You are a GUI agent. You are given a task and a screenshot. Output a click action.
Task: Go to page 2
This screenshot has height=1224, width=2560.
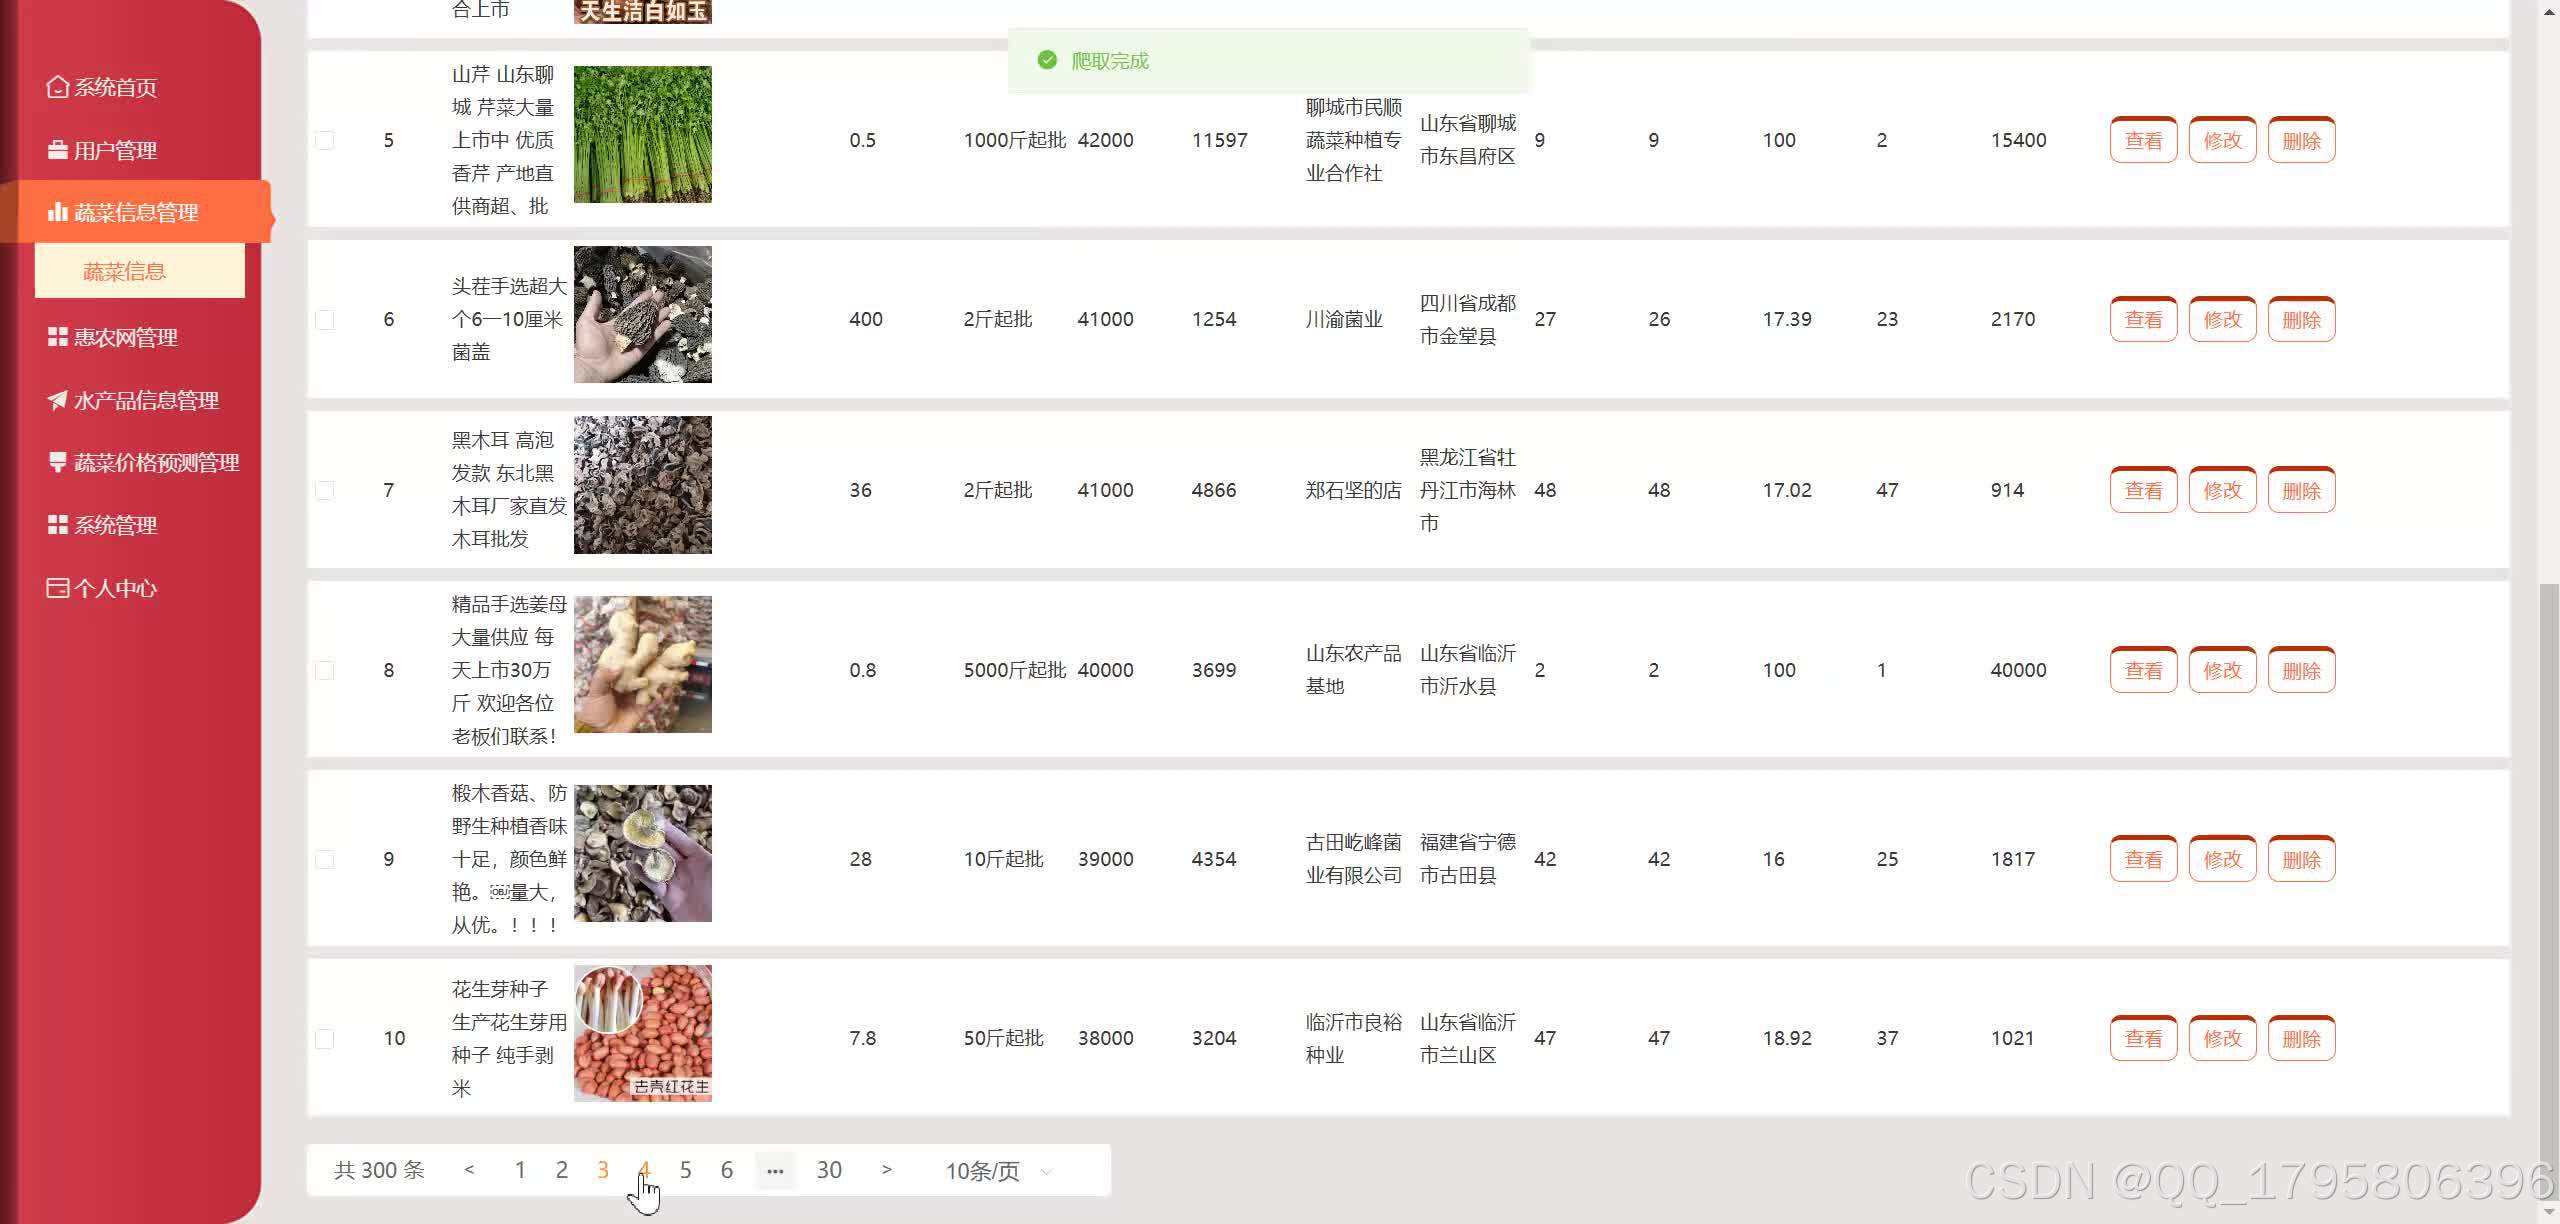(562, 1170)
